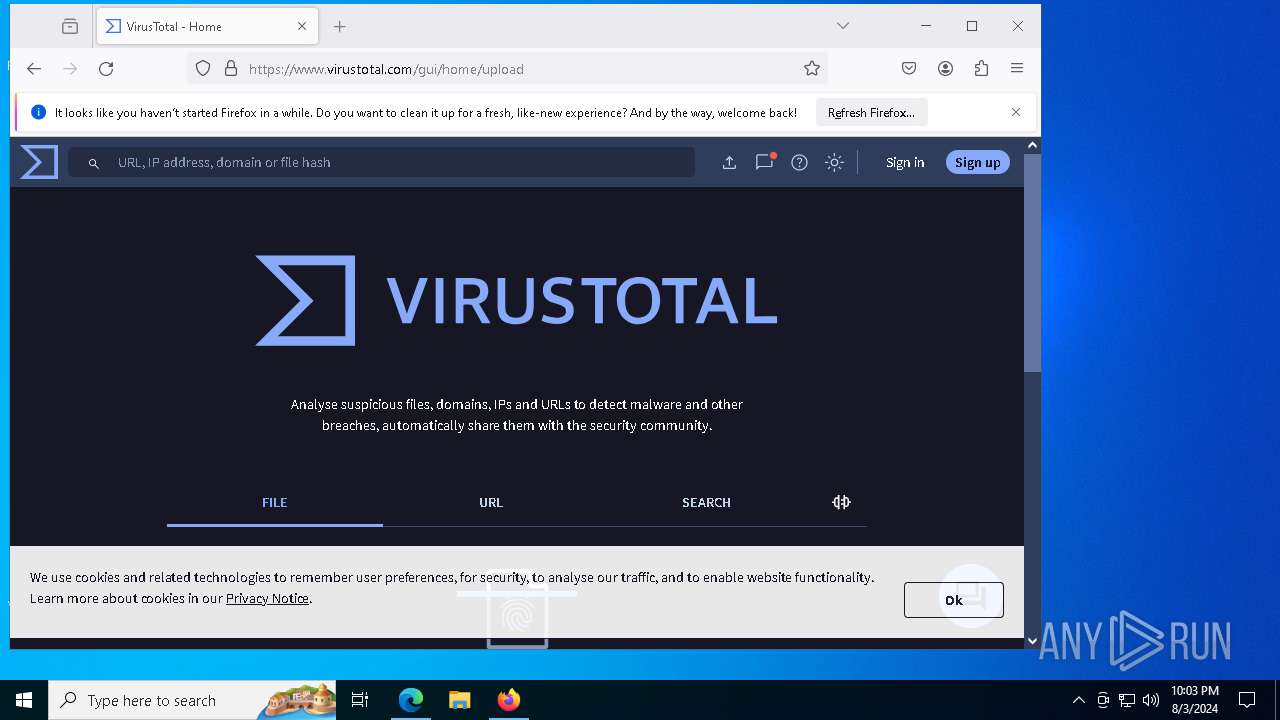1280x720 pixels.
Task: Launch Microsoft Edge from taskbar
Action: point(410,700)
